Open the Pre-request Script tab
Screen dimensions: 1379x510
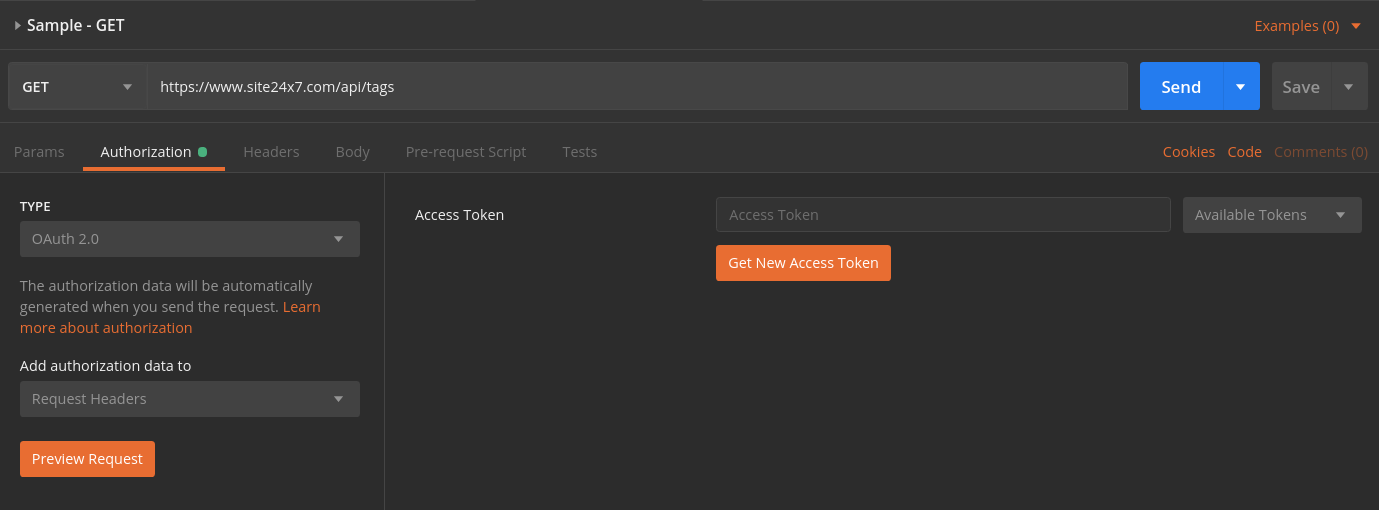click(465, 152)
